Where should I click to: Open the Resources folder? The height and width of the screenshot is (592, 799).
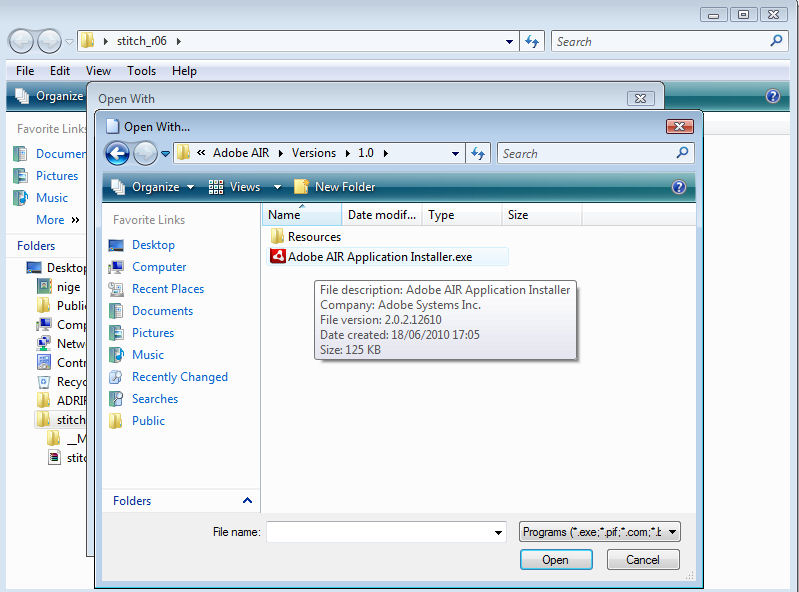point(314,237)
